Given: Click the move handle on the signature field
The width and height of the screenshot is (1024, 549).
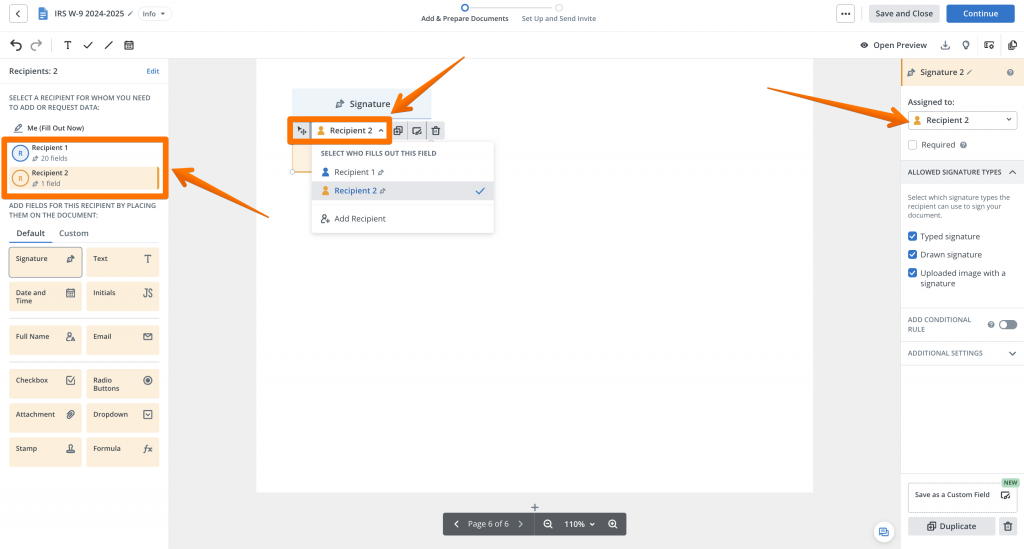Looking at the screenshot, I should click(x=301, y=131).
